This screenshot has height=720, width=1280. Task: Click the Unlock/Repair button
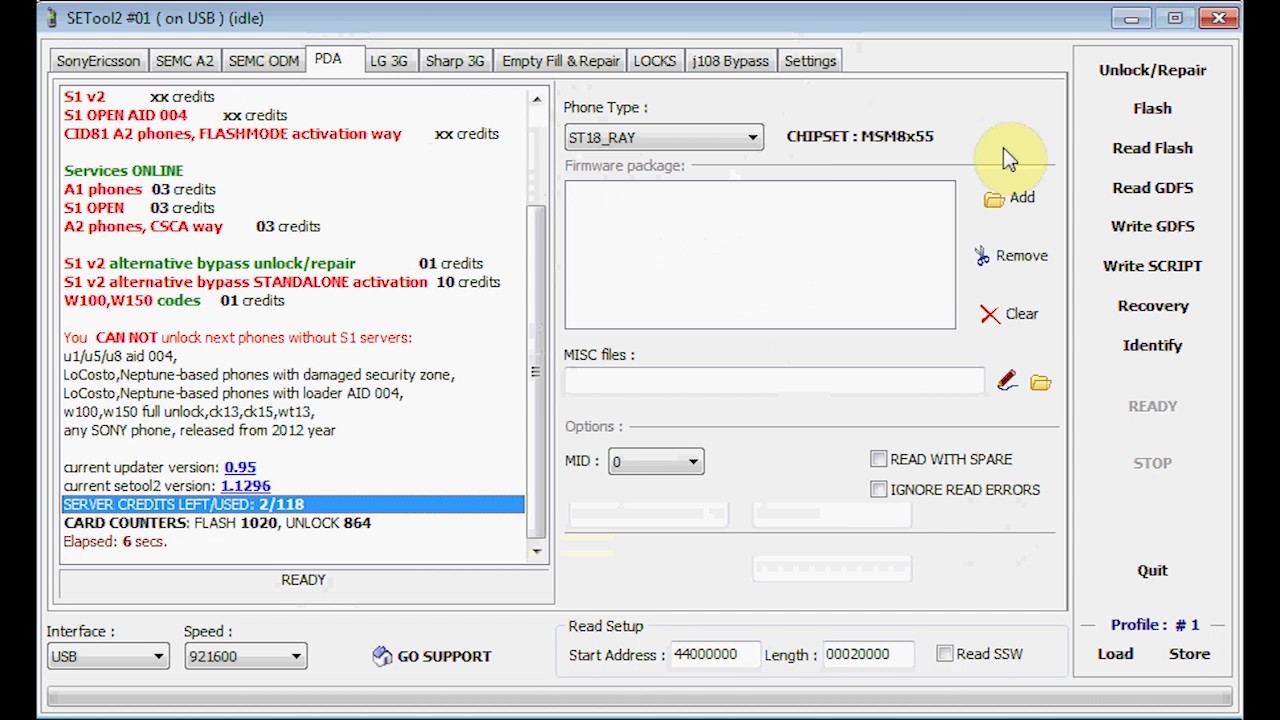point(1152,70)
